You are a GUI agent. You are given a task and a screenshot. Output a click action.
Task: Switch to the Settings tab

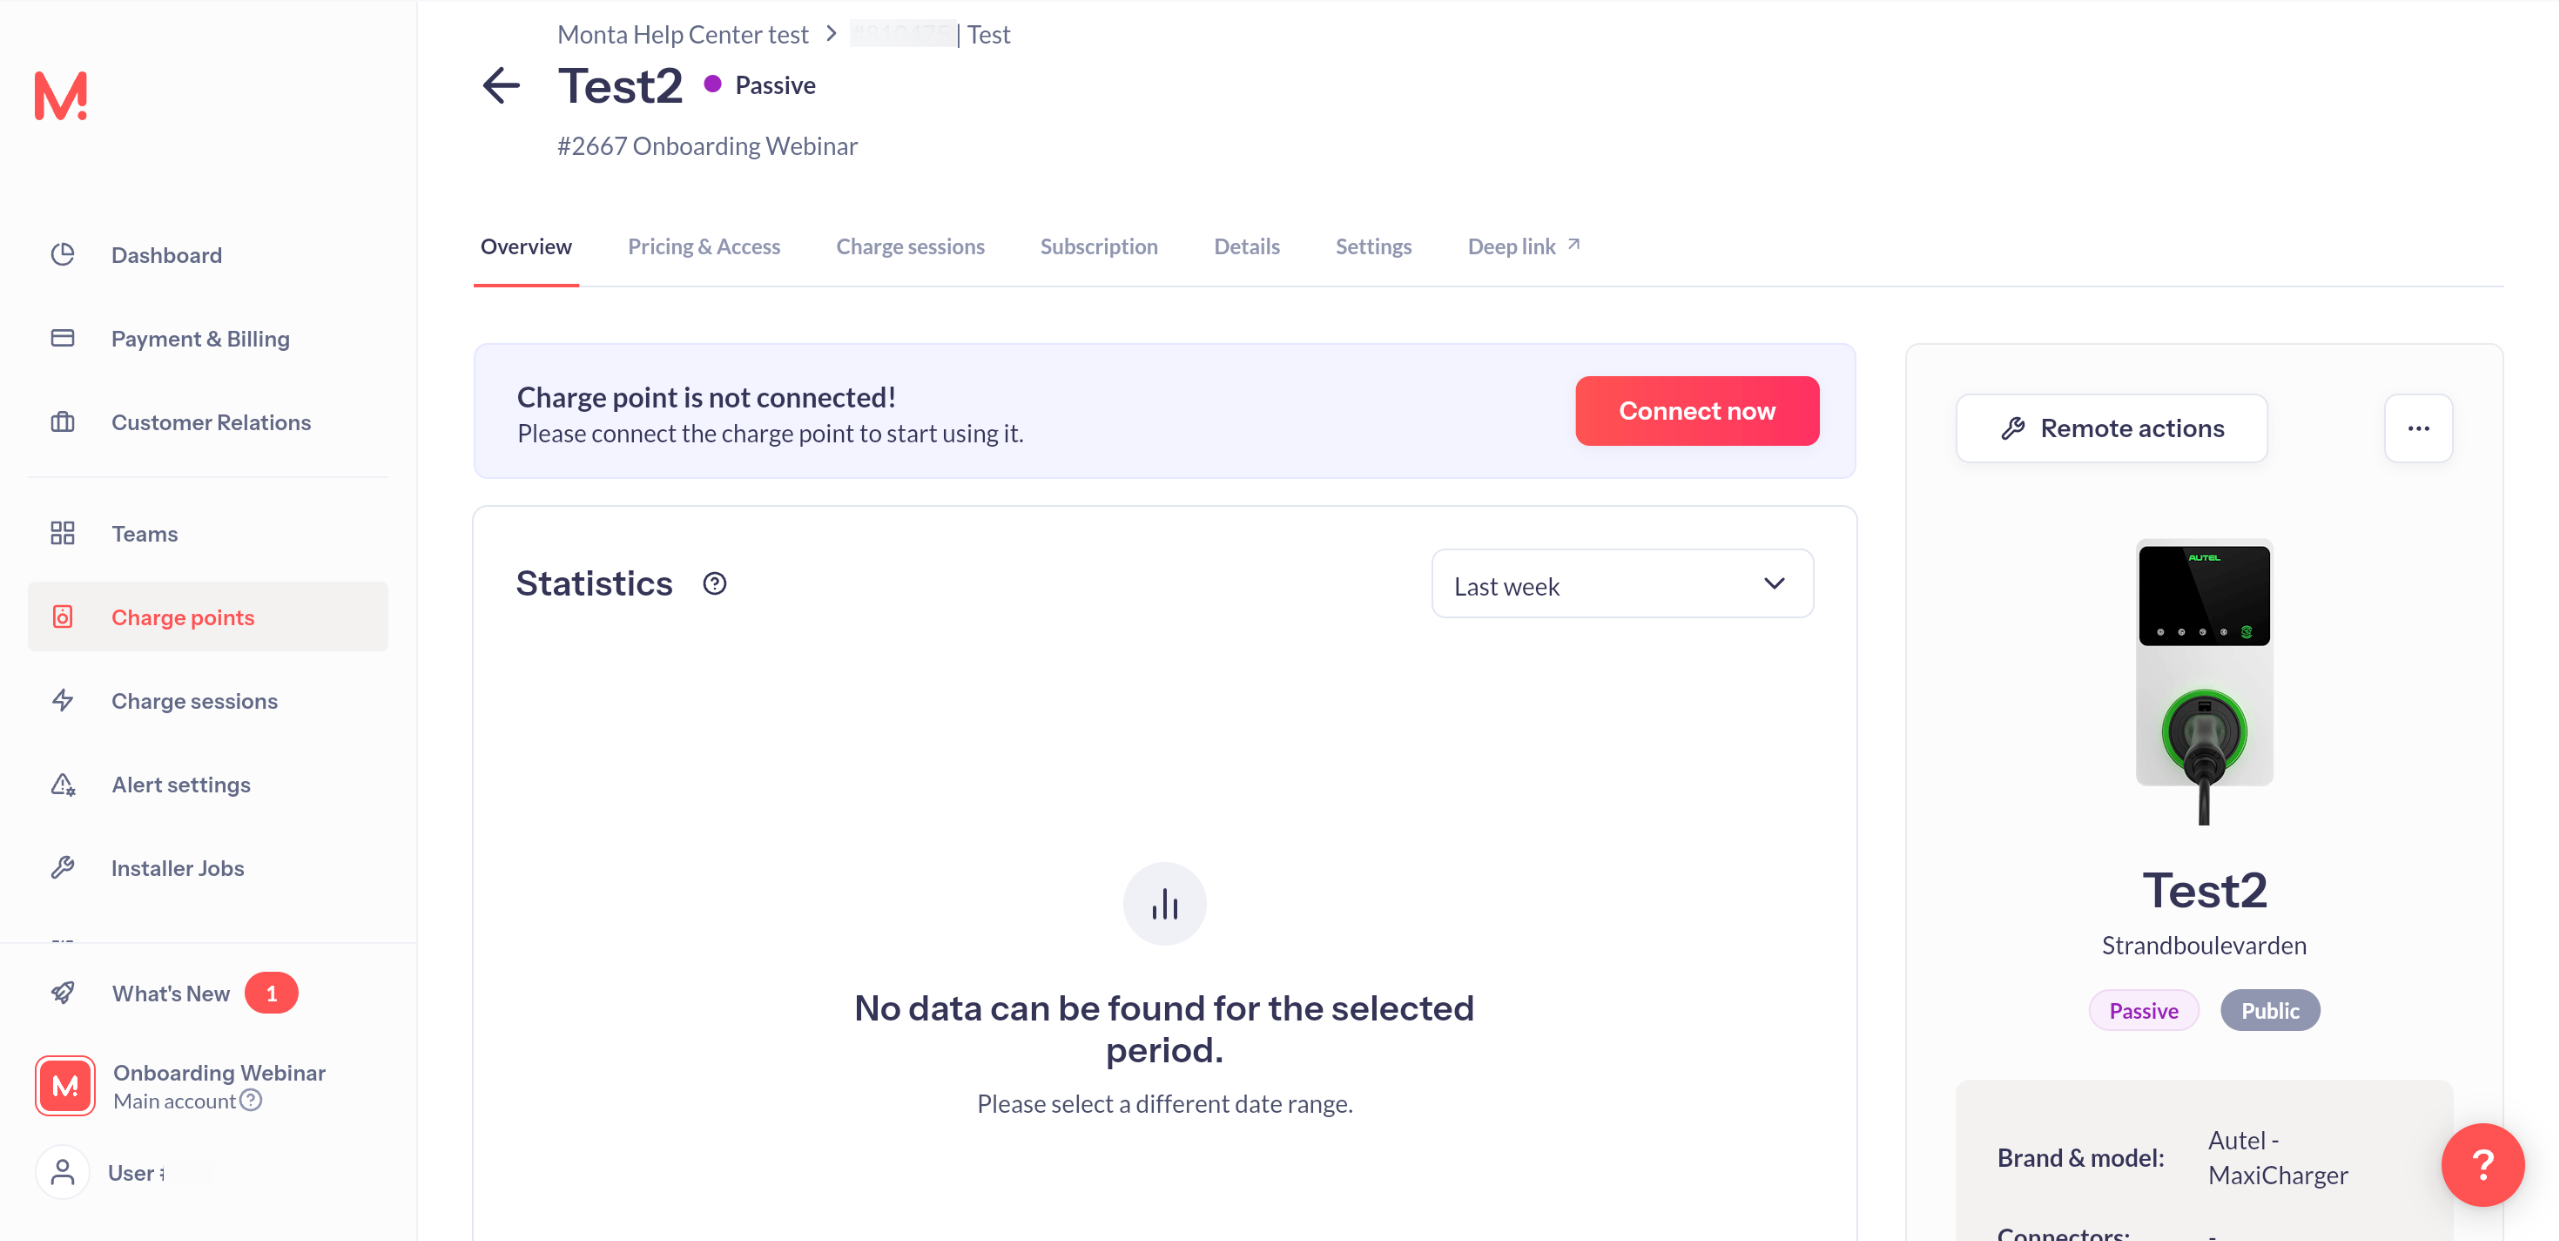click(1372, 247)
